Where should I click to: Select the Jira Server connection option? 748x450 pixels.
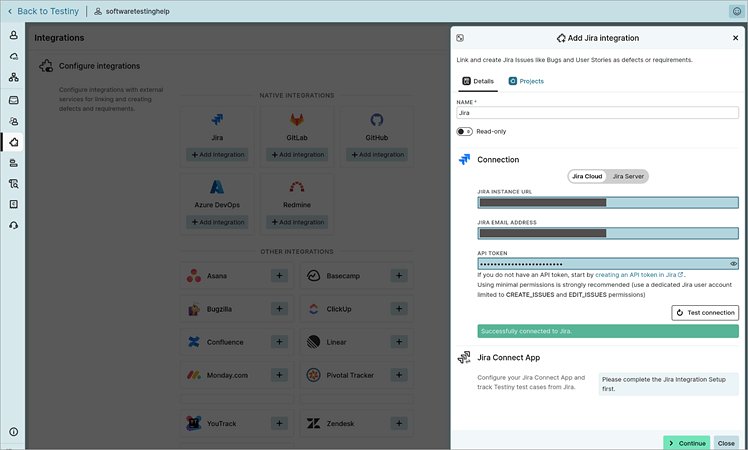[628, 176]
